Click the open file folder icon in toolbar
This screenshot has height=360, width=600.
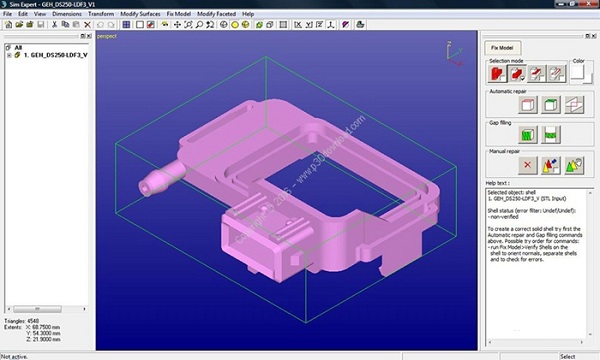pyautogui.click(x=19, y=24)
